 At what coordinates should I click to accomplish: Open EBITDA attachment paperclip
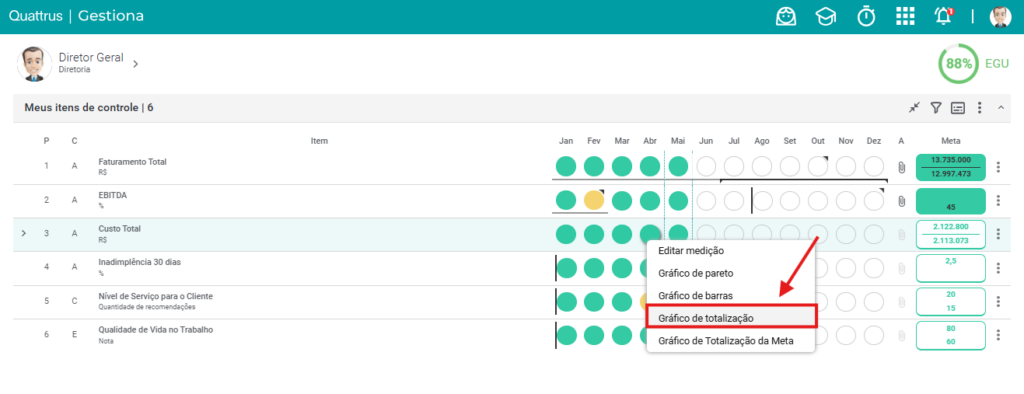901,201
